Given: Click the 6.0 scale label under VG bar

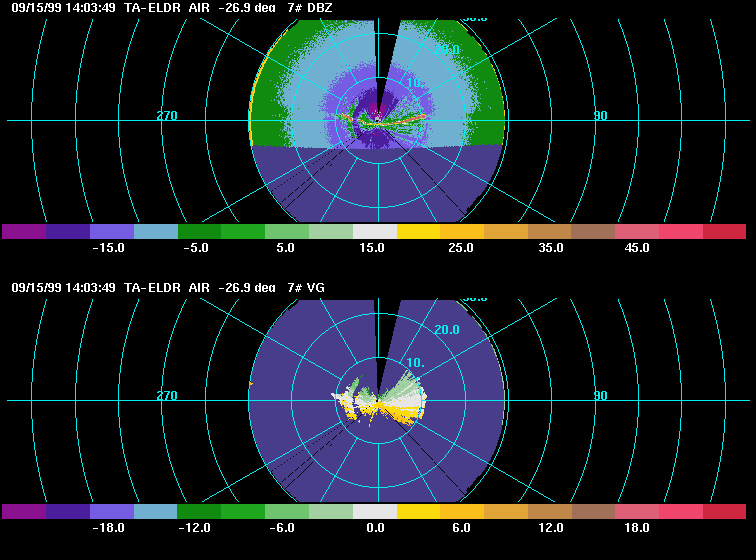Looking at the screenshot, I should click(x=461, y=528).
